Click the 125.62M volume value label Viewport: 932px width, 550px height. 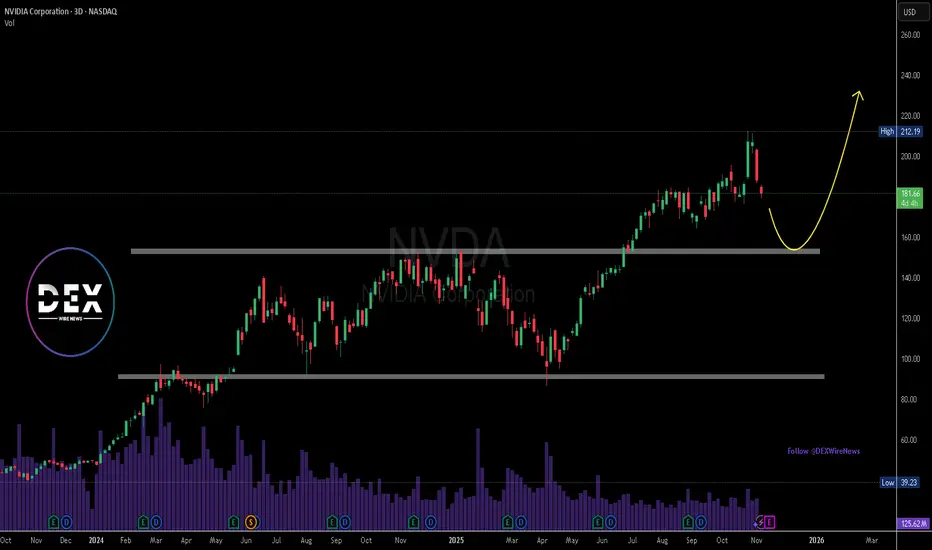pyautogui.click(x=914, y=524)
